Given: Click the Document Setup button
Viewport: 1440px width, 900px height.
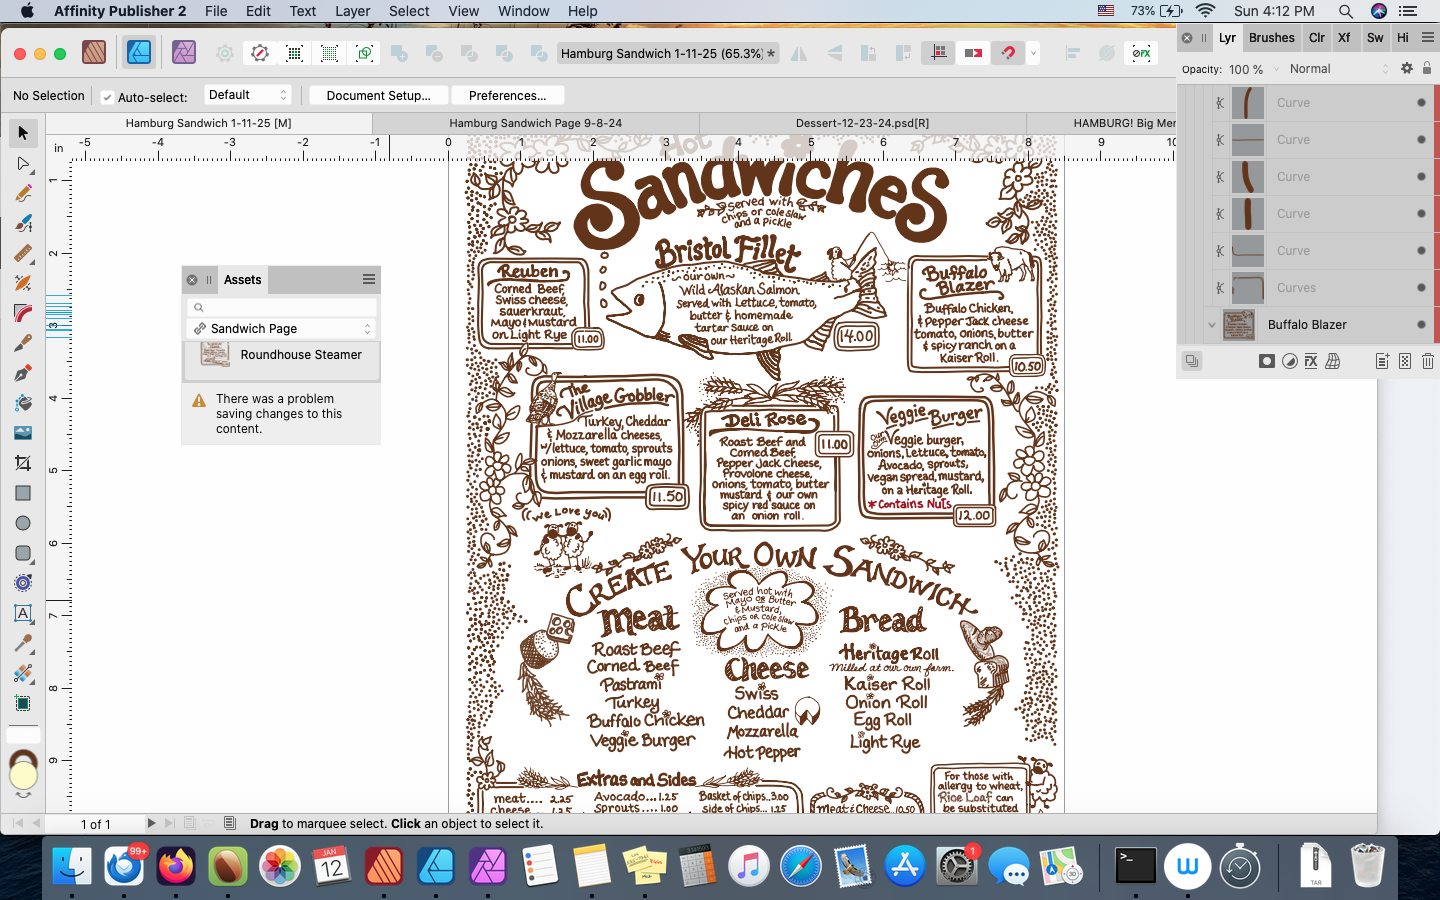Looking at the screenshot, I should [x=378, y=96].
